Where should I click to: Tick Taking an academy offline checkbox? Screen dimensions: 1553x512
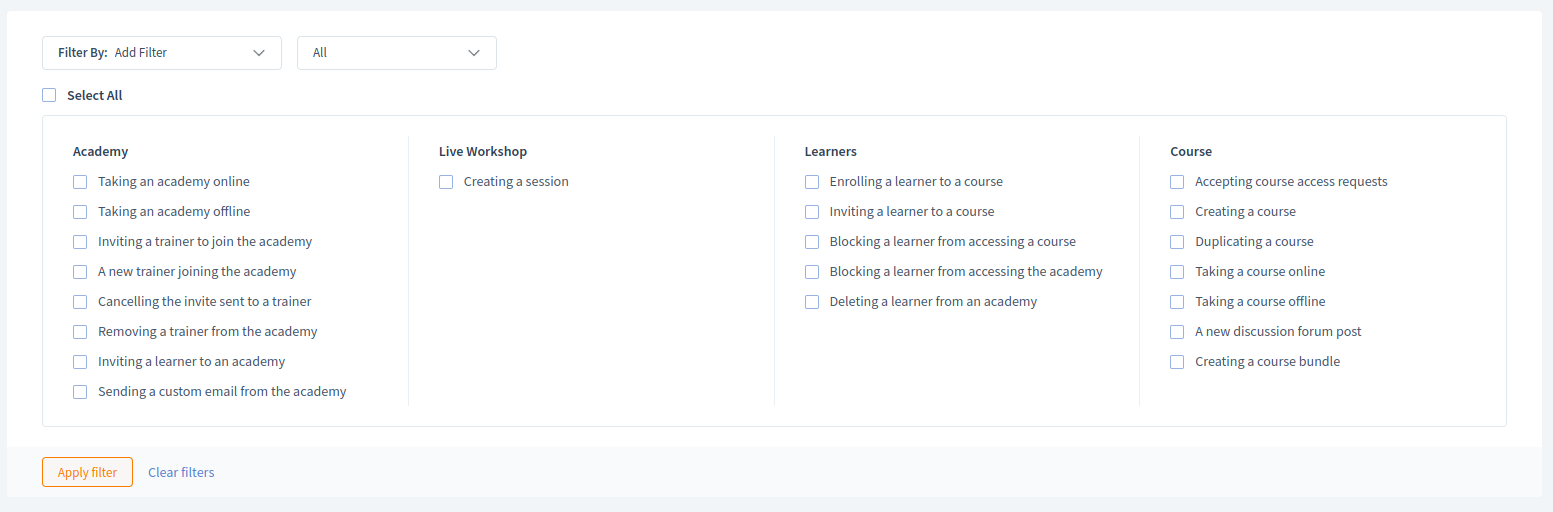coord(80,212)
